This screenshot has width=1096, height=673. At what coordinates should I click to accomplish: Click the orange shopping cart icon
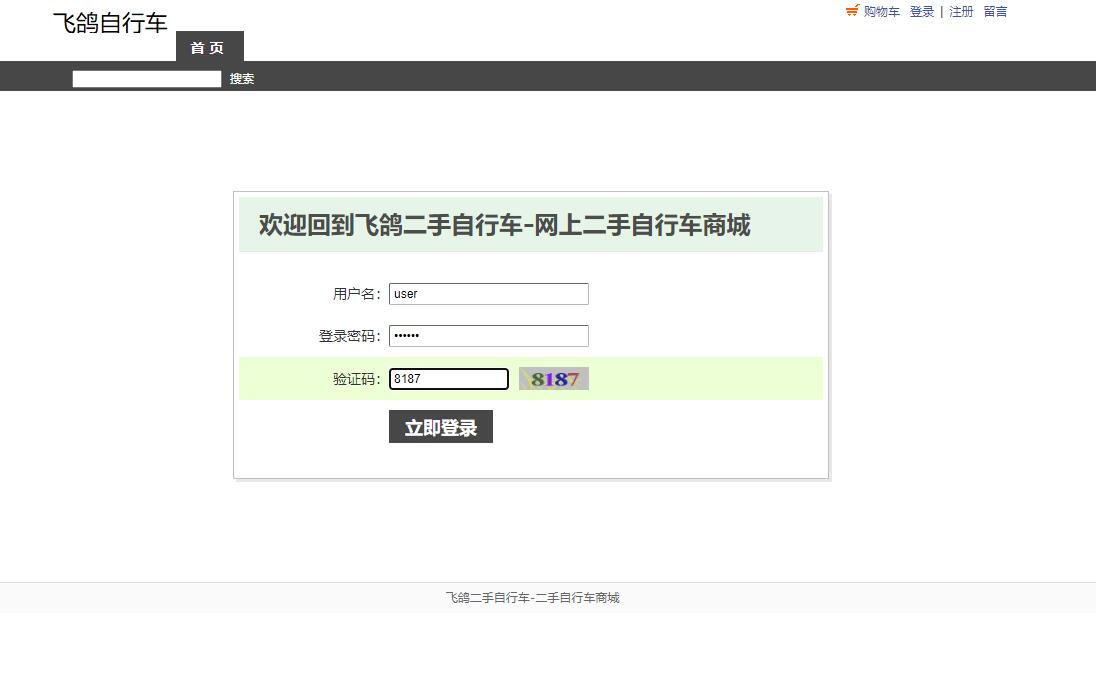point(852,11)
